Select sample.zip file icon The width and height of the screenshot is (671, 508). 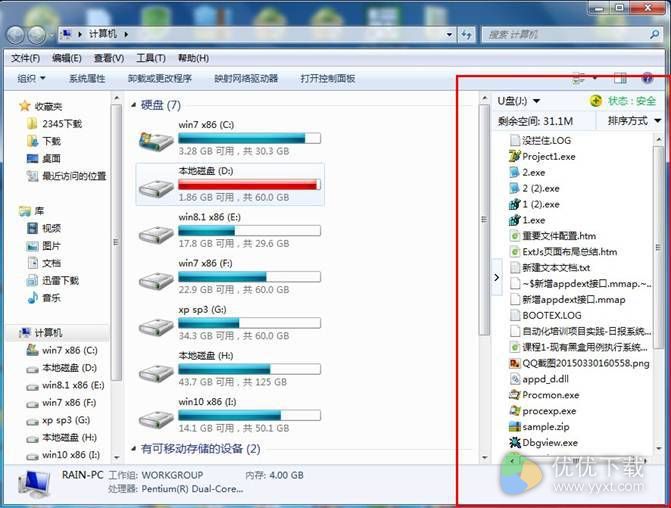point(514,427)
